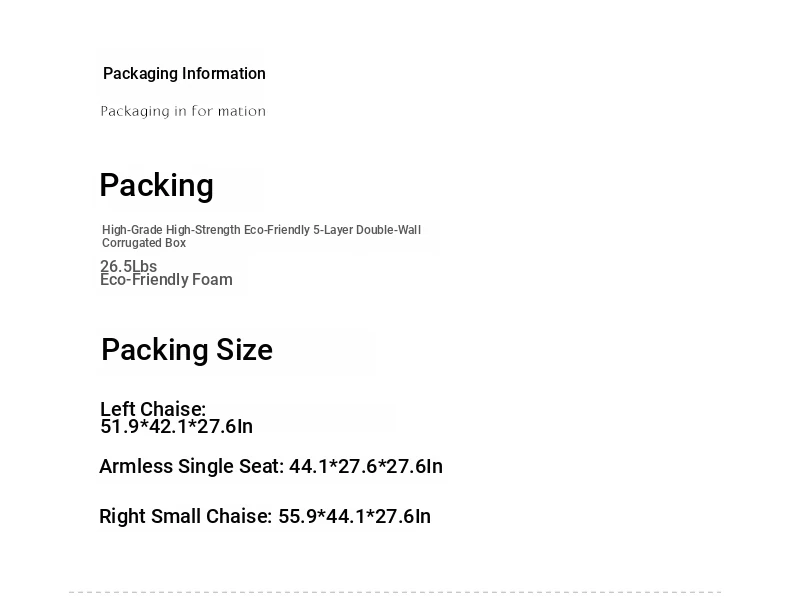790x597 pixels.
Task: Click the large Packing heading
Action: (x=157, y=185)
